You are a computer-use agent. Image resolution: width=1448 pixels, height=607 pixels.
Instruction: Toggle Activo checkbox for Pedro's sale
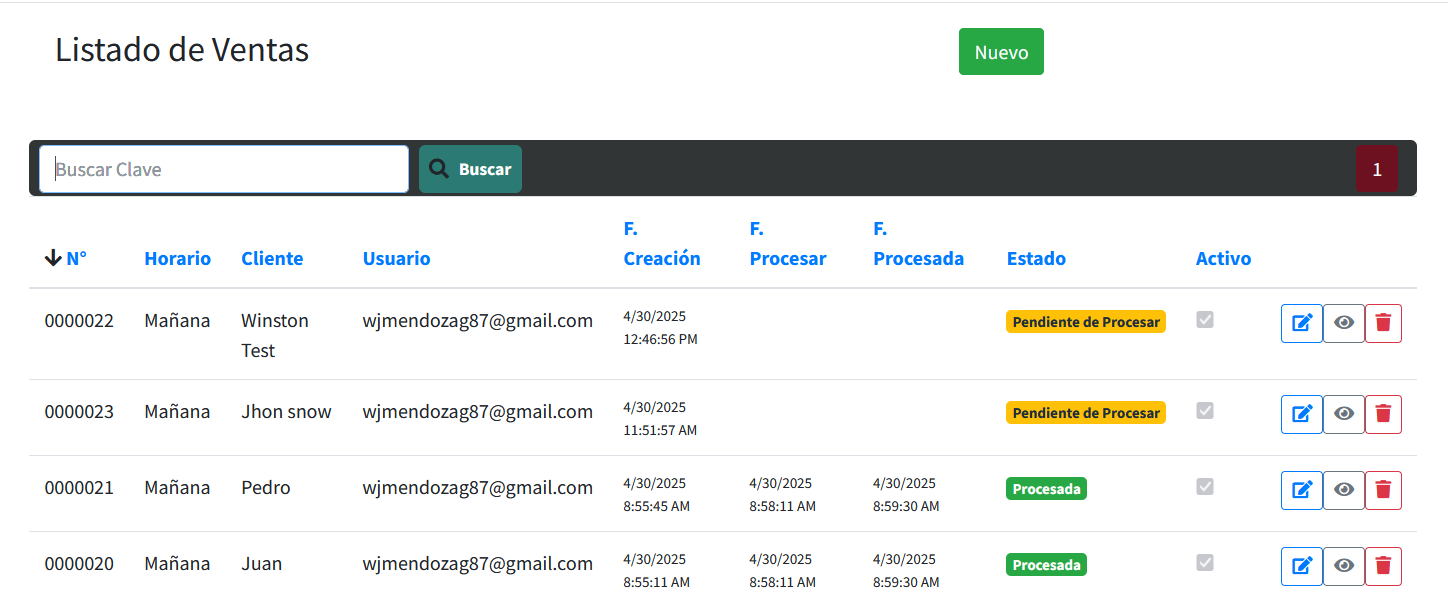pyautogui.click(x=1205, y=487)
